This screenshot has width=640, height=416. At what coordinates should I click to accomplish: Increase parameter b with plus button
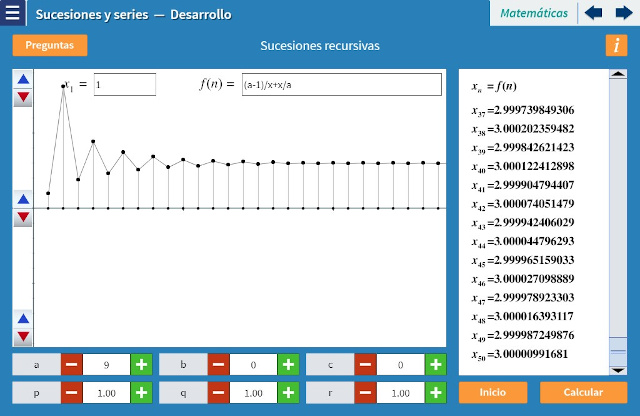pyautogui.click(x=288, y=365)
